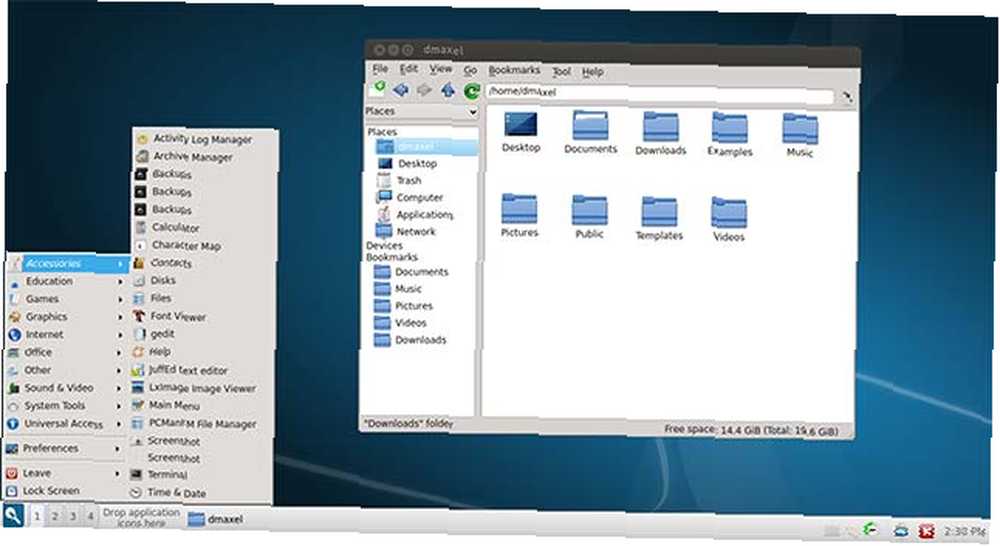Click the dmaxel taskbar window button

pyautogui.click(x=216, y=520)
